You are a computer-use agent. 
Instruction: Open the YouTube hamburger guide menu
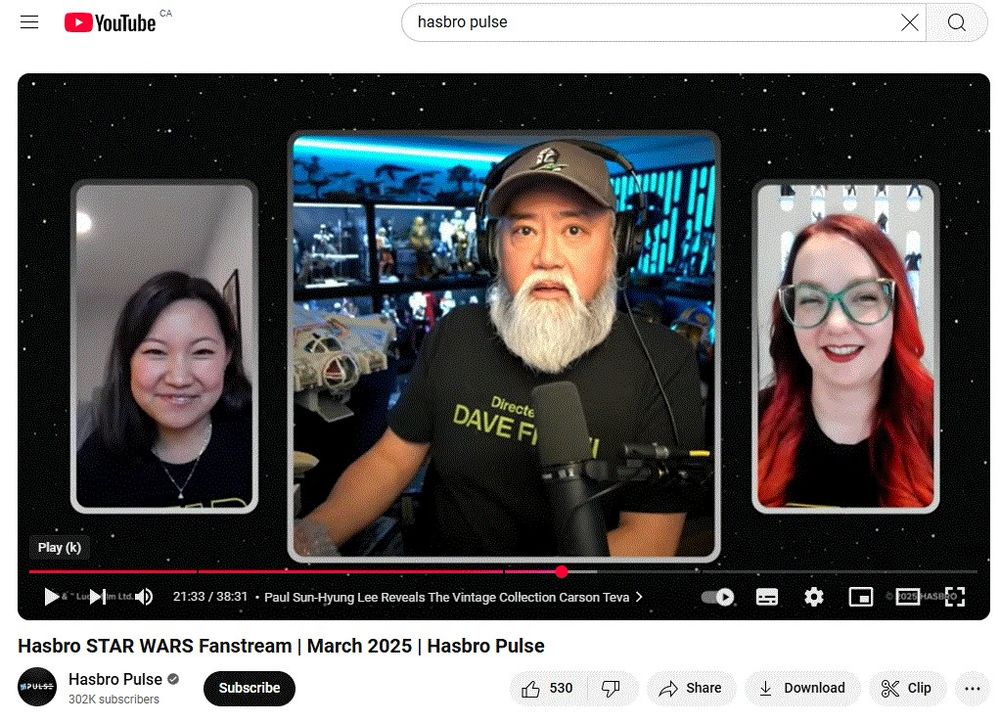tap(29, 22)
